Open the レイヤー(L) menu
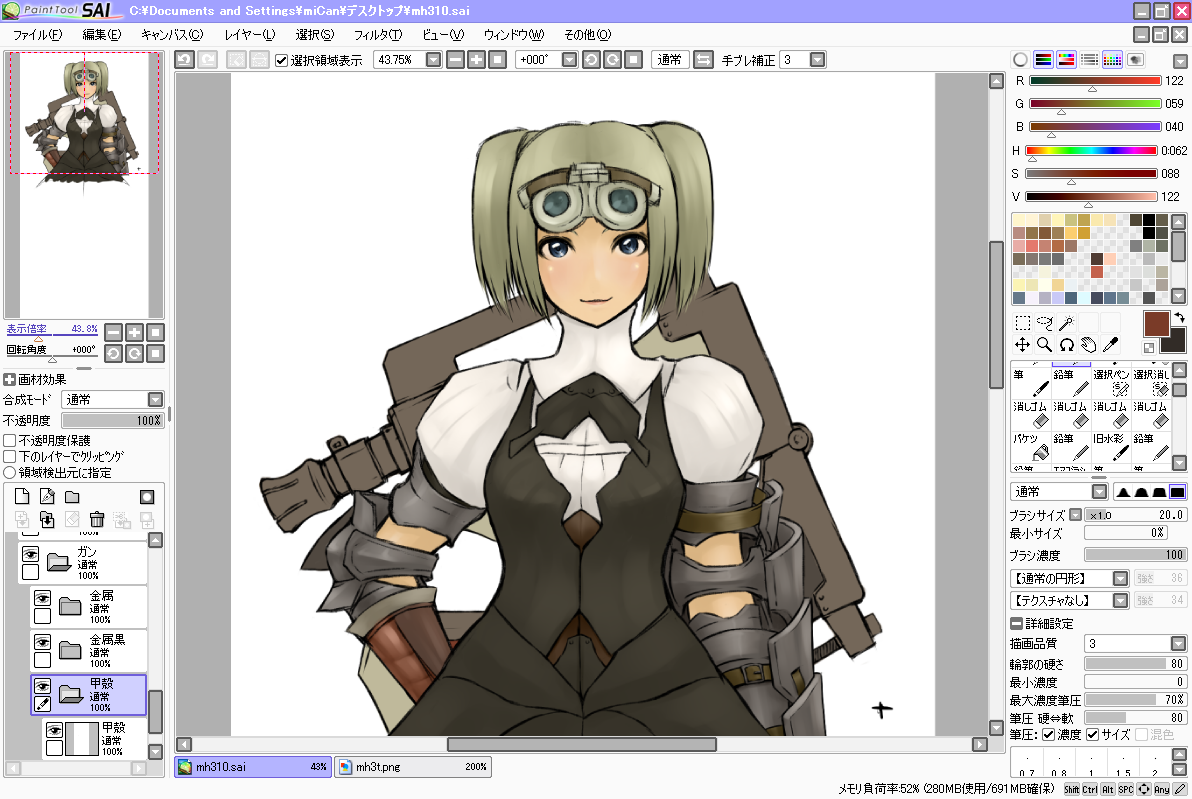The width and height of the screenshot is (1192, 799). point(250,35)
